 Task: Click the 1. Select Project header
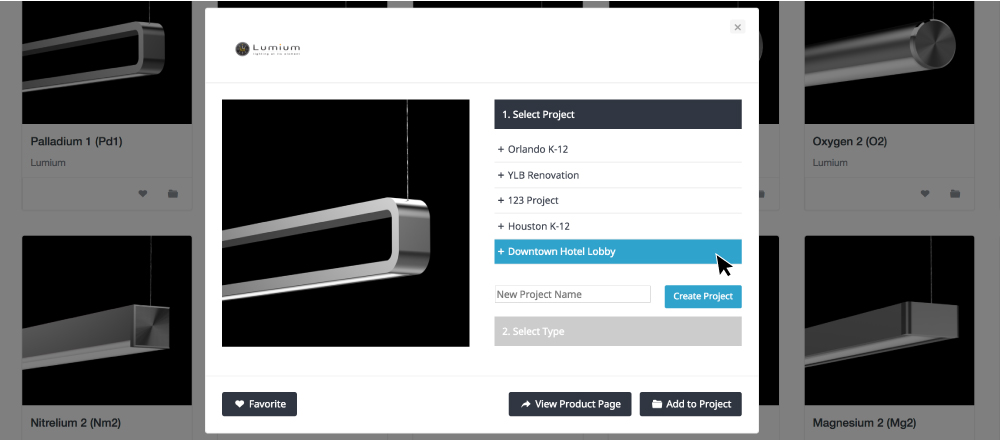[x=617, y=114]
